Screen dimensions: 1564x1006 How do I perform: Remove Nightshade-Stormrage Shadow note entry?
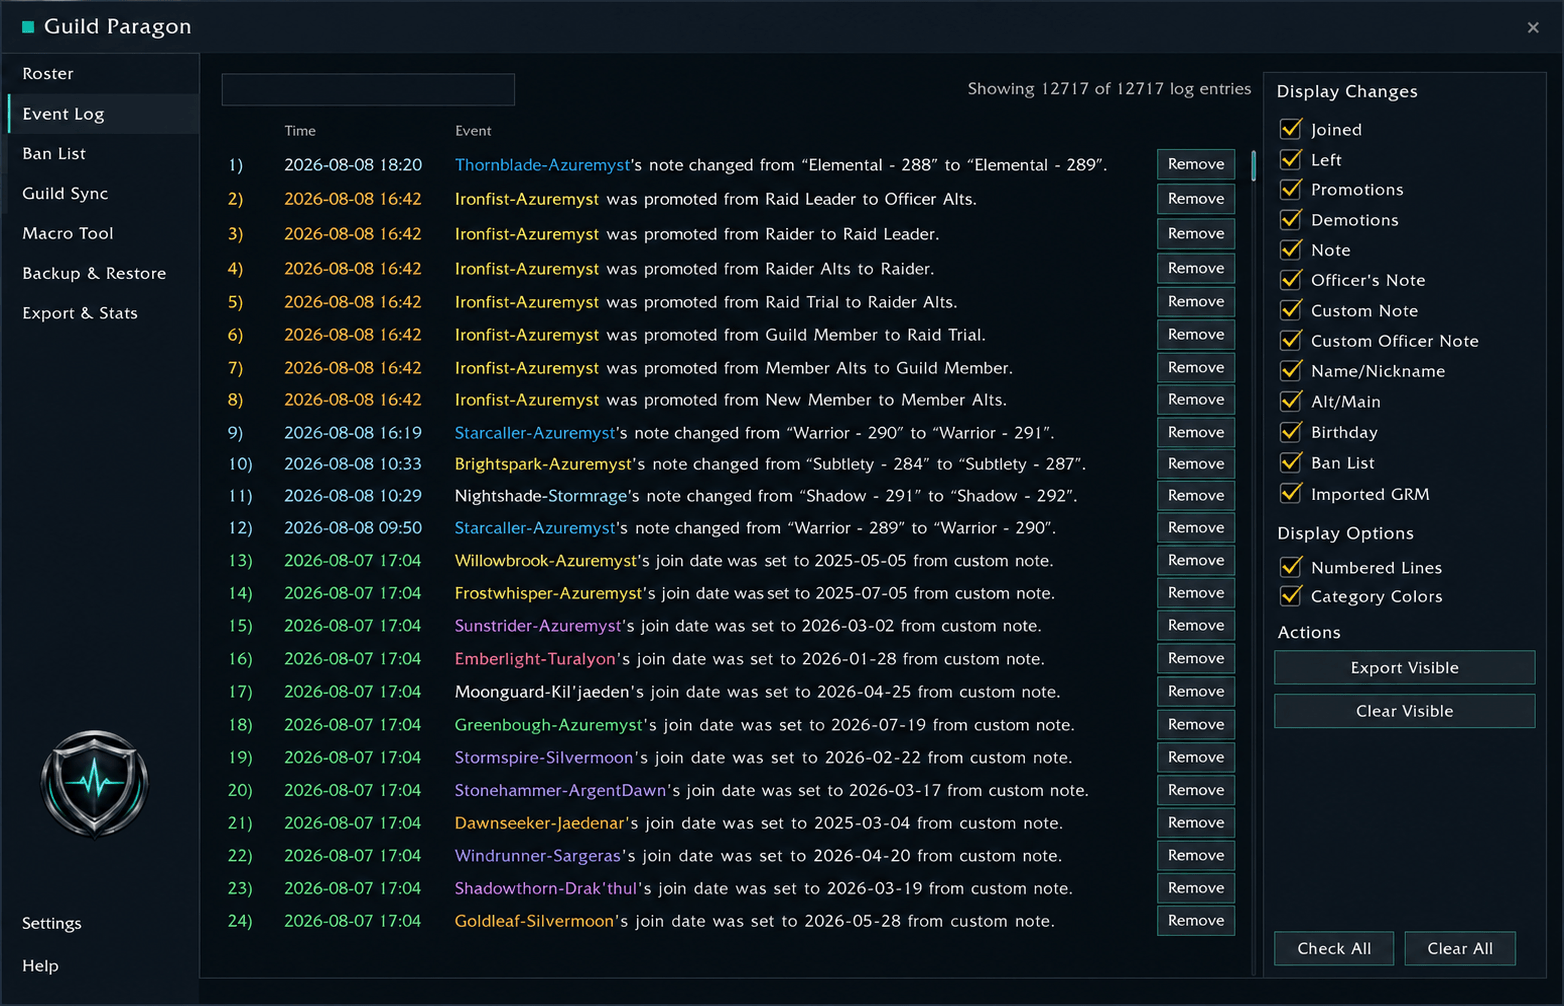click(1196, 495)
